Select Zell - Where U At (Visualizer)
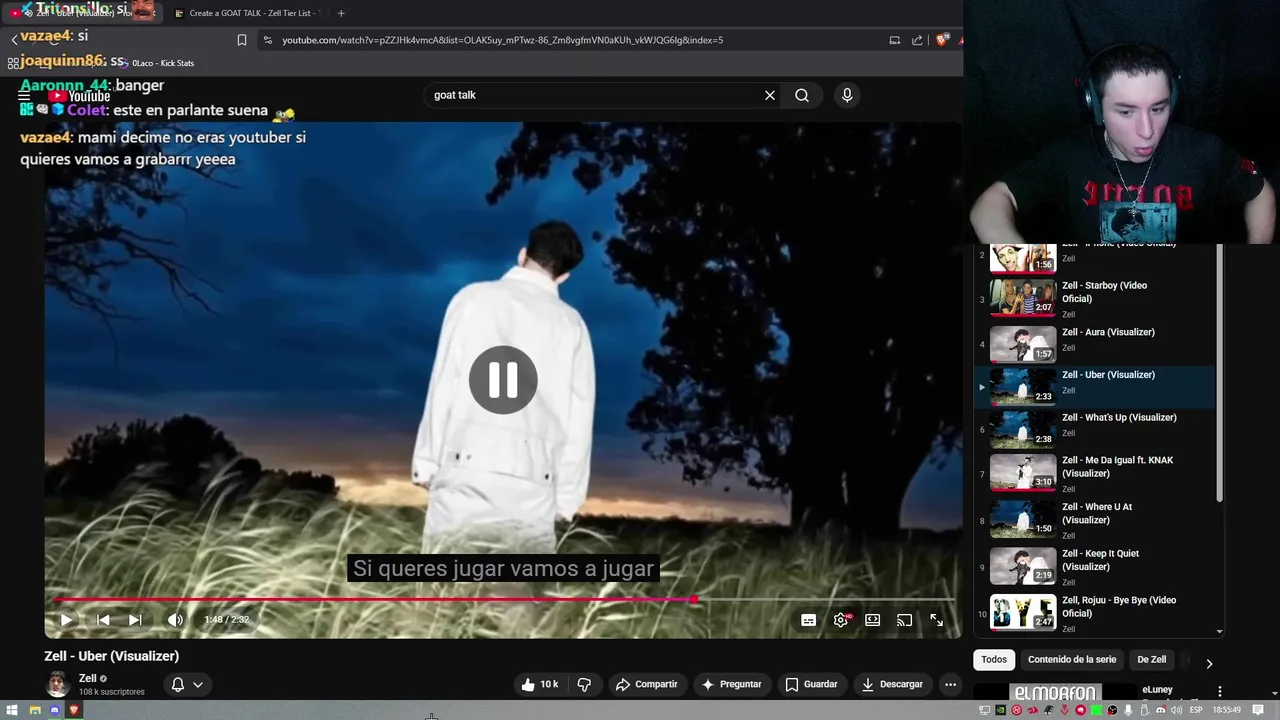1280x720 pixels. click(x=1095, y=519)
